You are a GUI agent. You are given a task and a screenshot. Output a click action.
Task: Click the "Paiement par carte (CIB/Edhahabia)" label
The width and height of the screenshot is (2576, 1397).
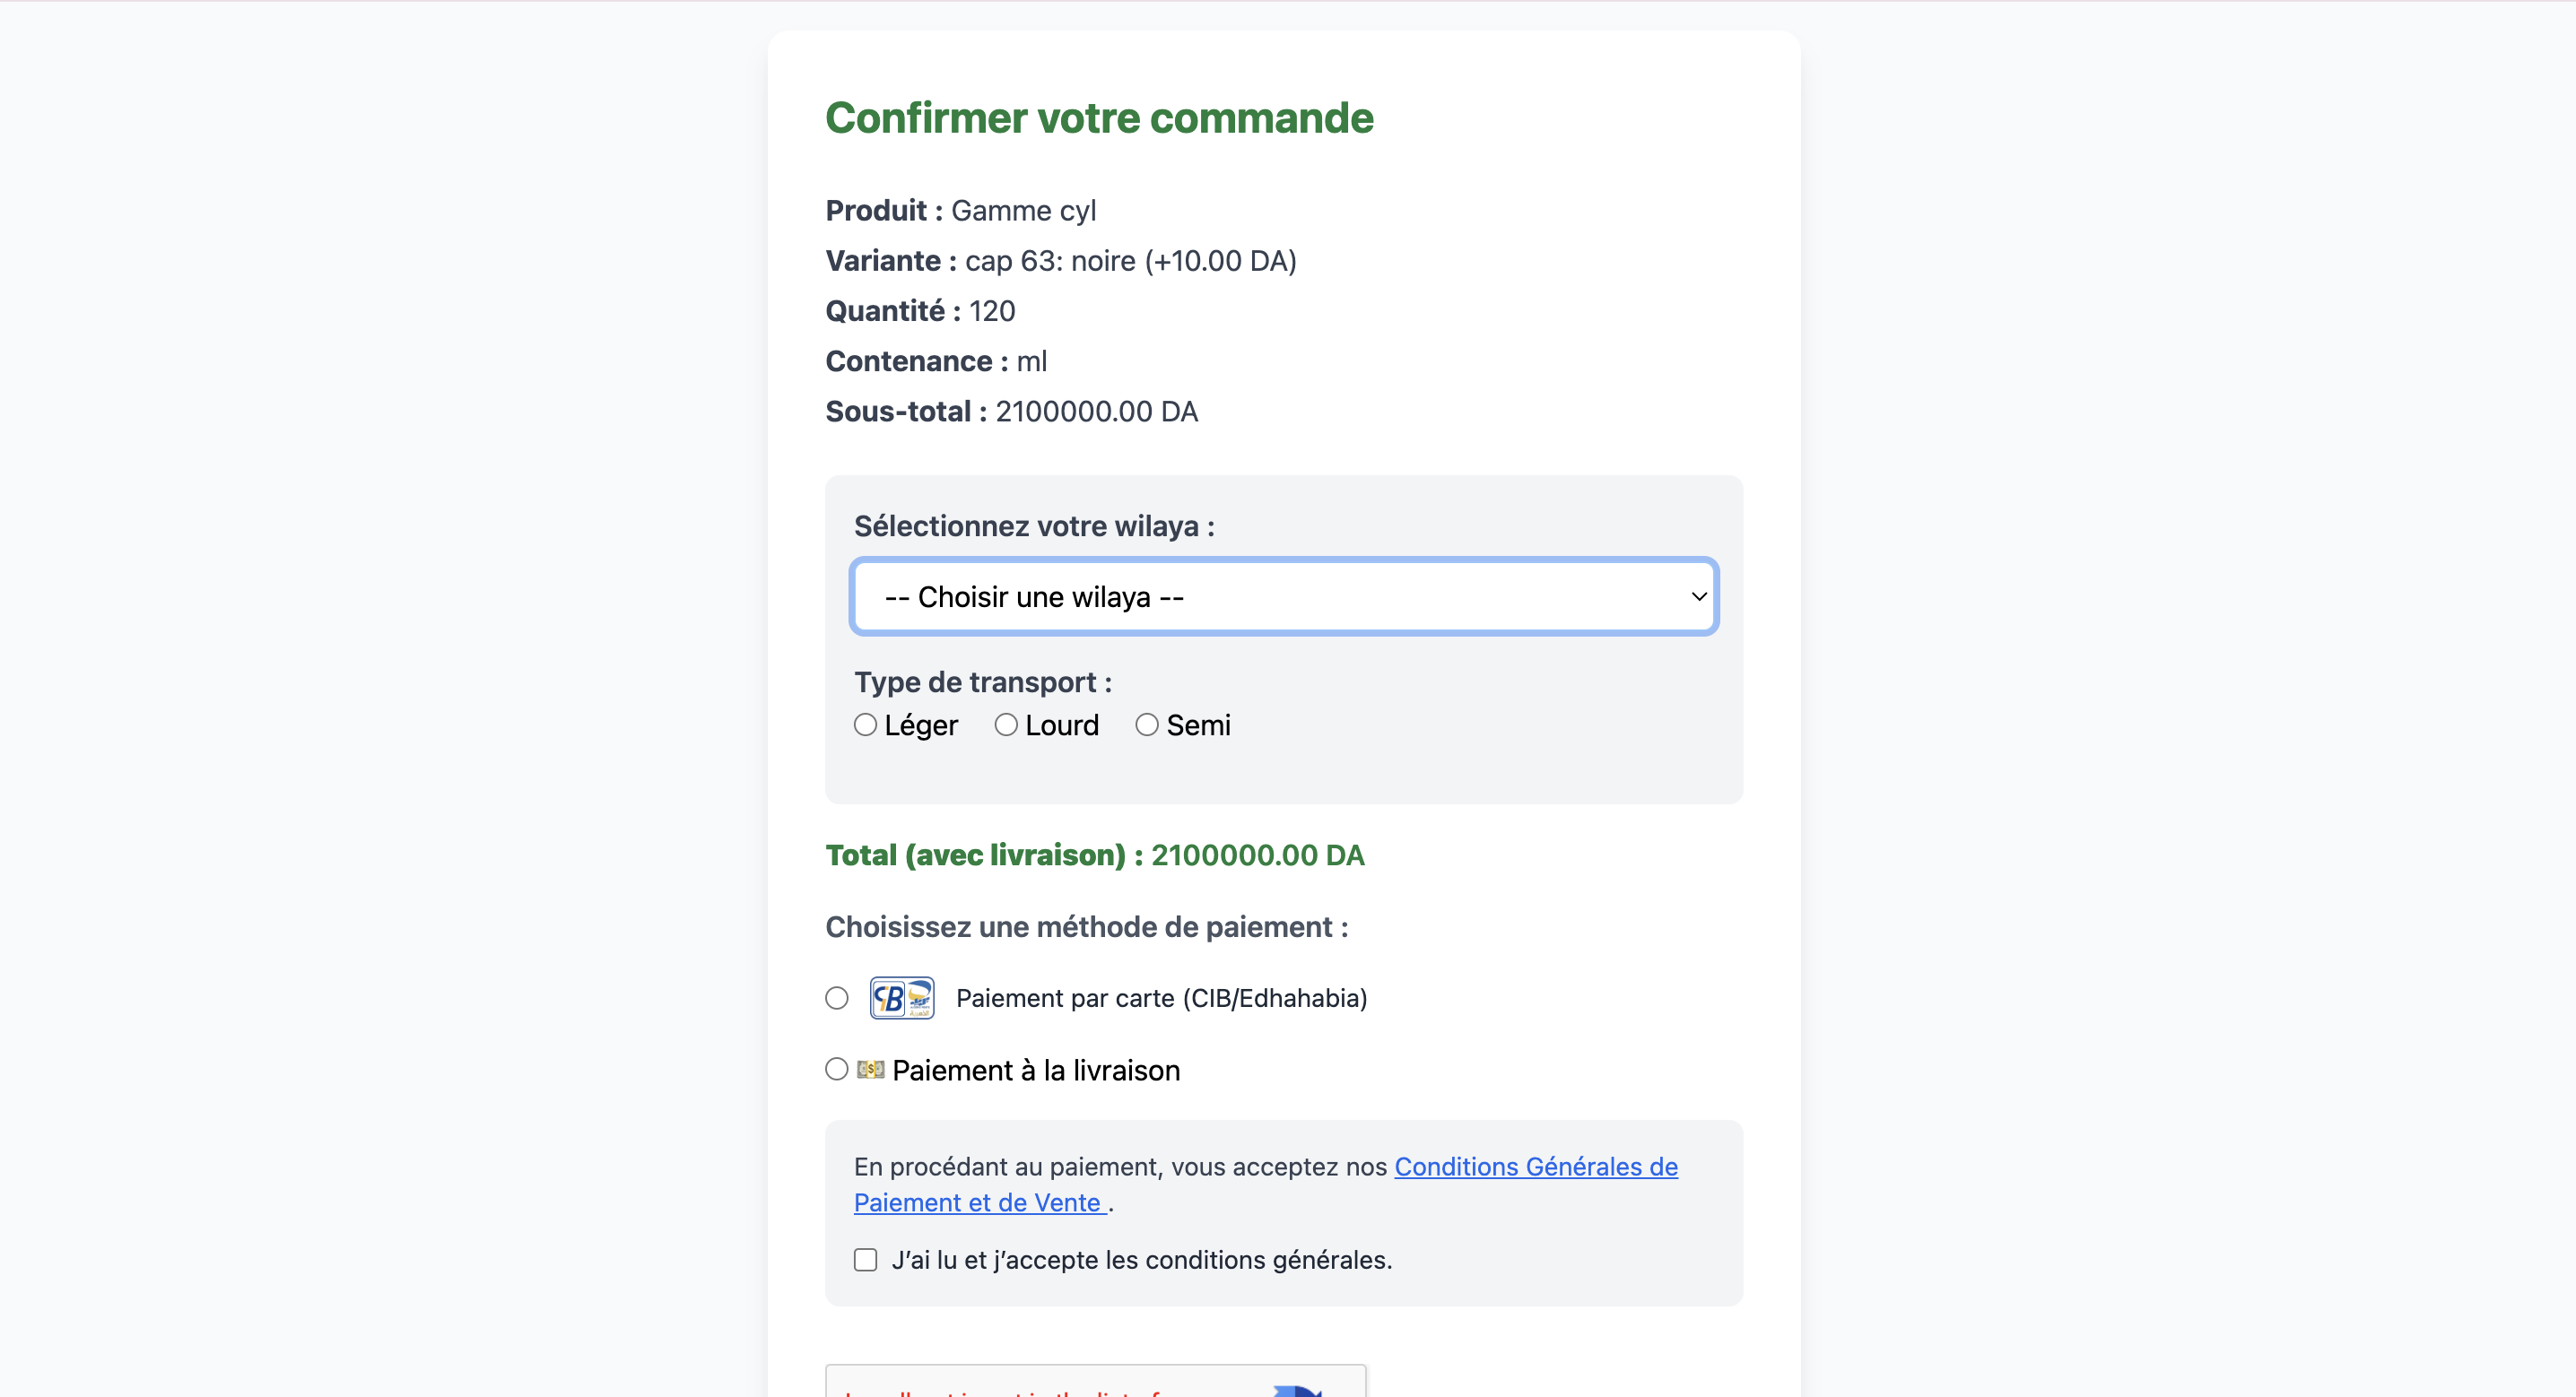click(x=1161, y=998)
